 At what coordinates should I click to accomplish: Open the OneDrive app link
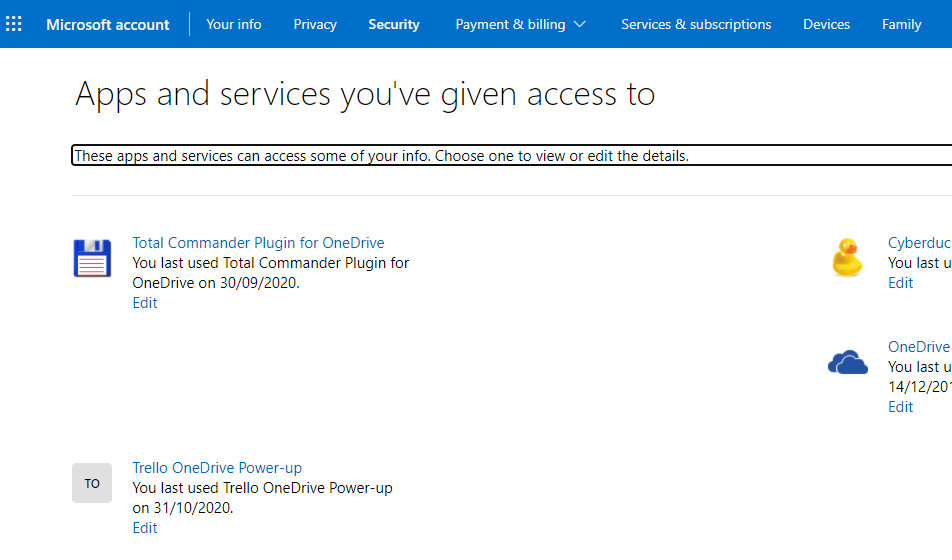click(919, 347)
